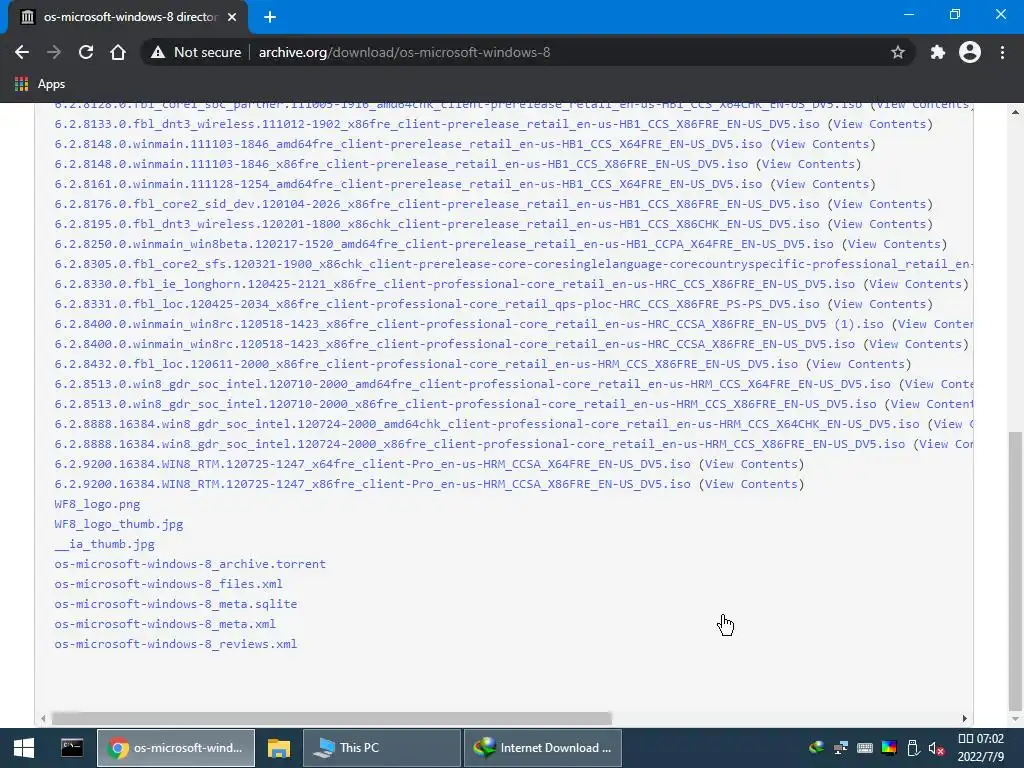
Task: Download the 6.2.8888.16384 x86fre ISO
Action: [479, 444]
